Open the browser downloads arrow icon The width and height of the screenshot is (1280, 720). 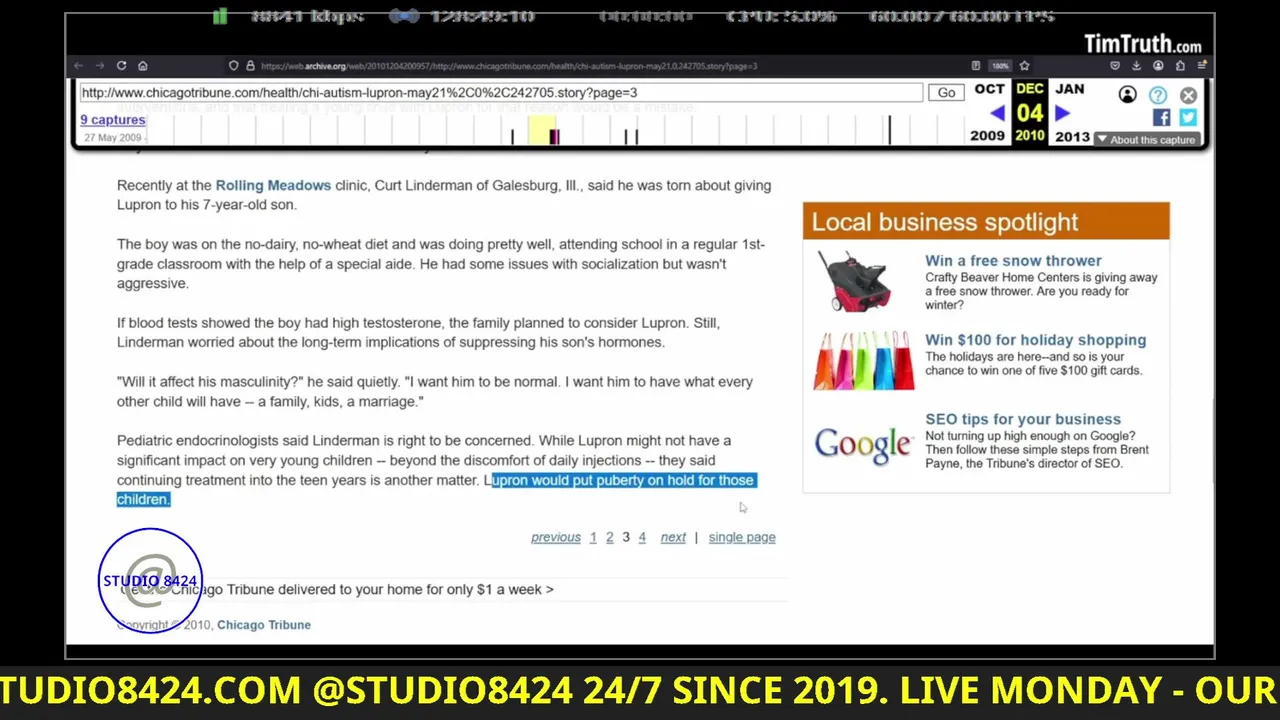tap(1138, 66)
